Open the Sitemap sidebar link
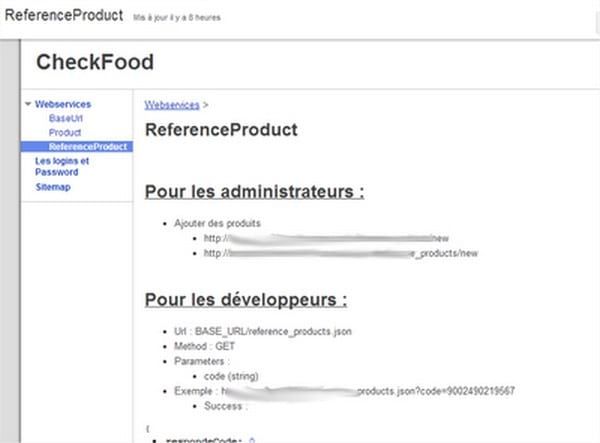 pyautogui.click(x=53, y=187)
